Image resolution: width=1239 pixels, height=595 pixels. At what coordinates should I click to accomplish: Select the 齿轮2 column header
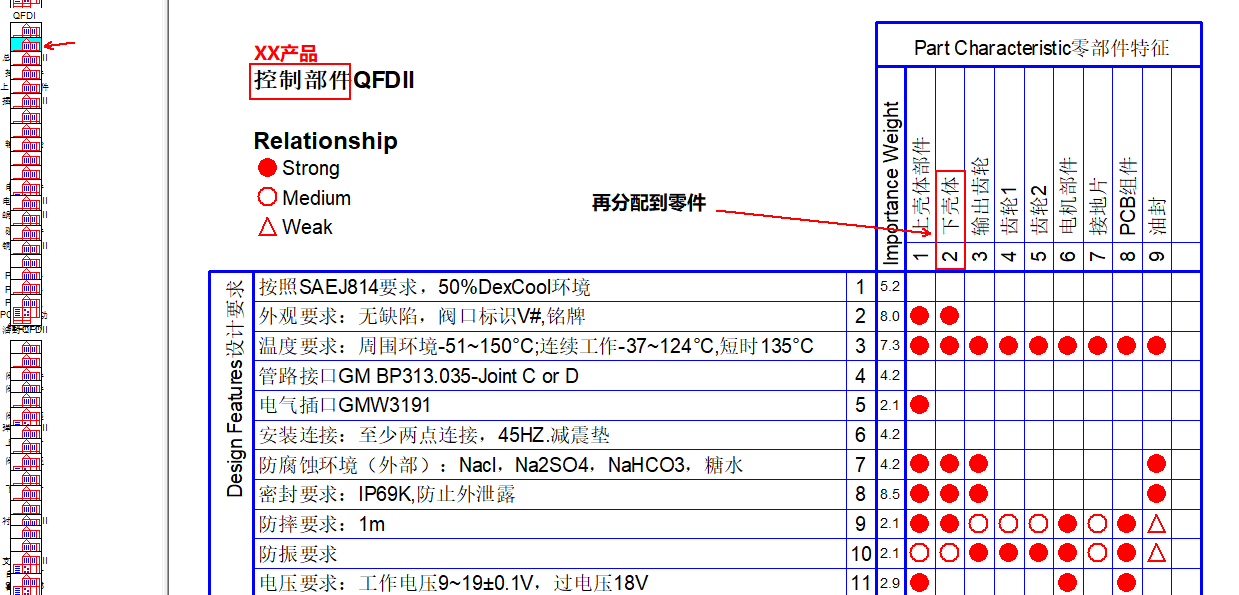[1039, 210]
